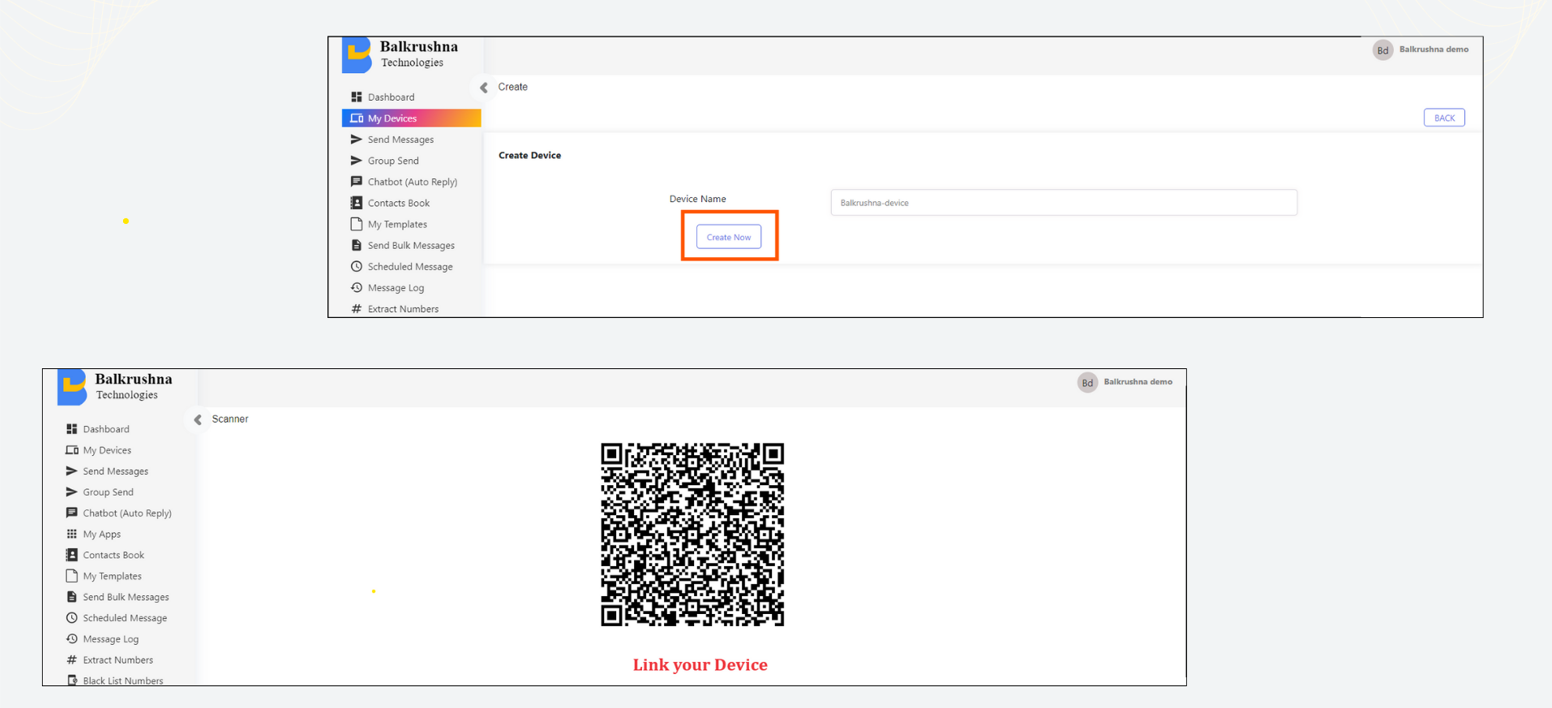Image resolution: width=1552 pixels, height=708 pixels.
Task: Click the Bd avatar on the Create Device page
Action: click(x=1383, y=50)
